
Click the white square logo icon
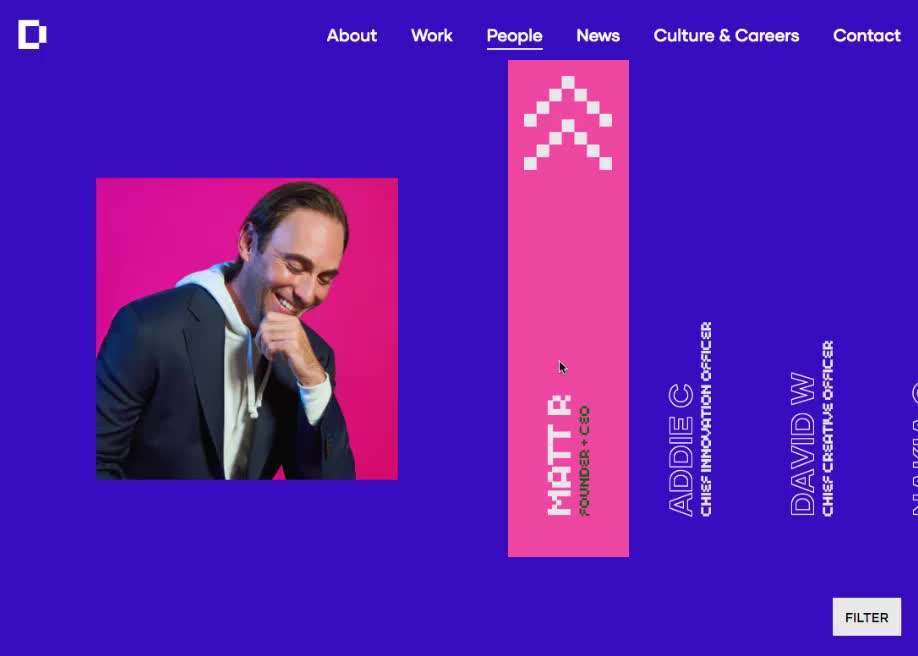point(32,35)
